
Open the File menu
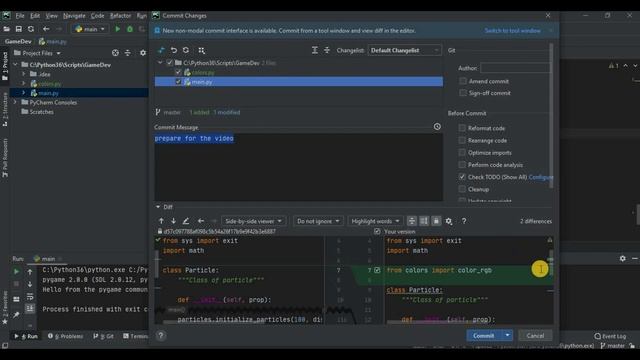[20, 16]
